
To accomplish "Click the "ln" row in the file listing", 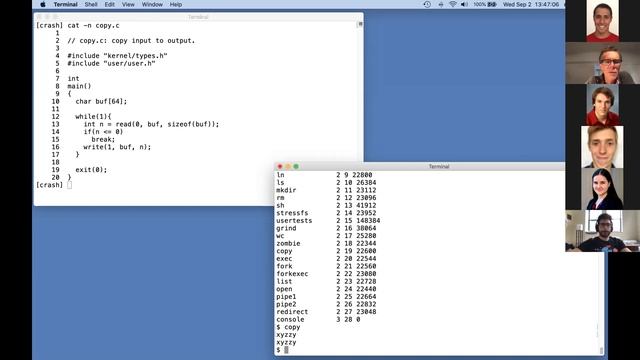I will pos(324,175).
